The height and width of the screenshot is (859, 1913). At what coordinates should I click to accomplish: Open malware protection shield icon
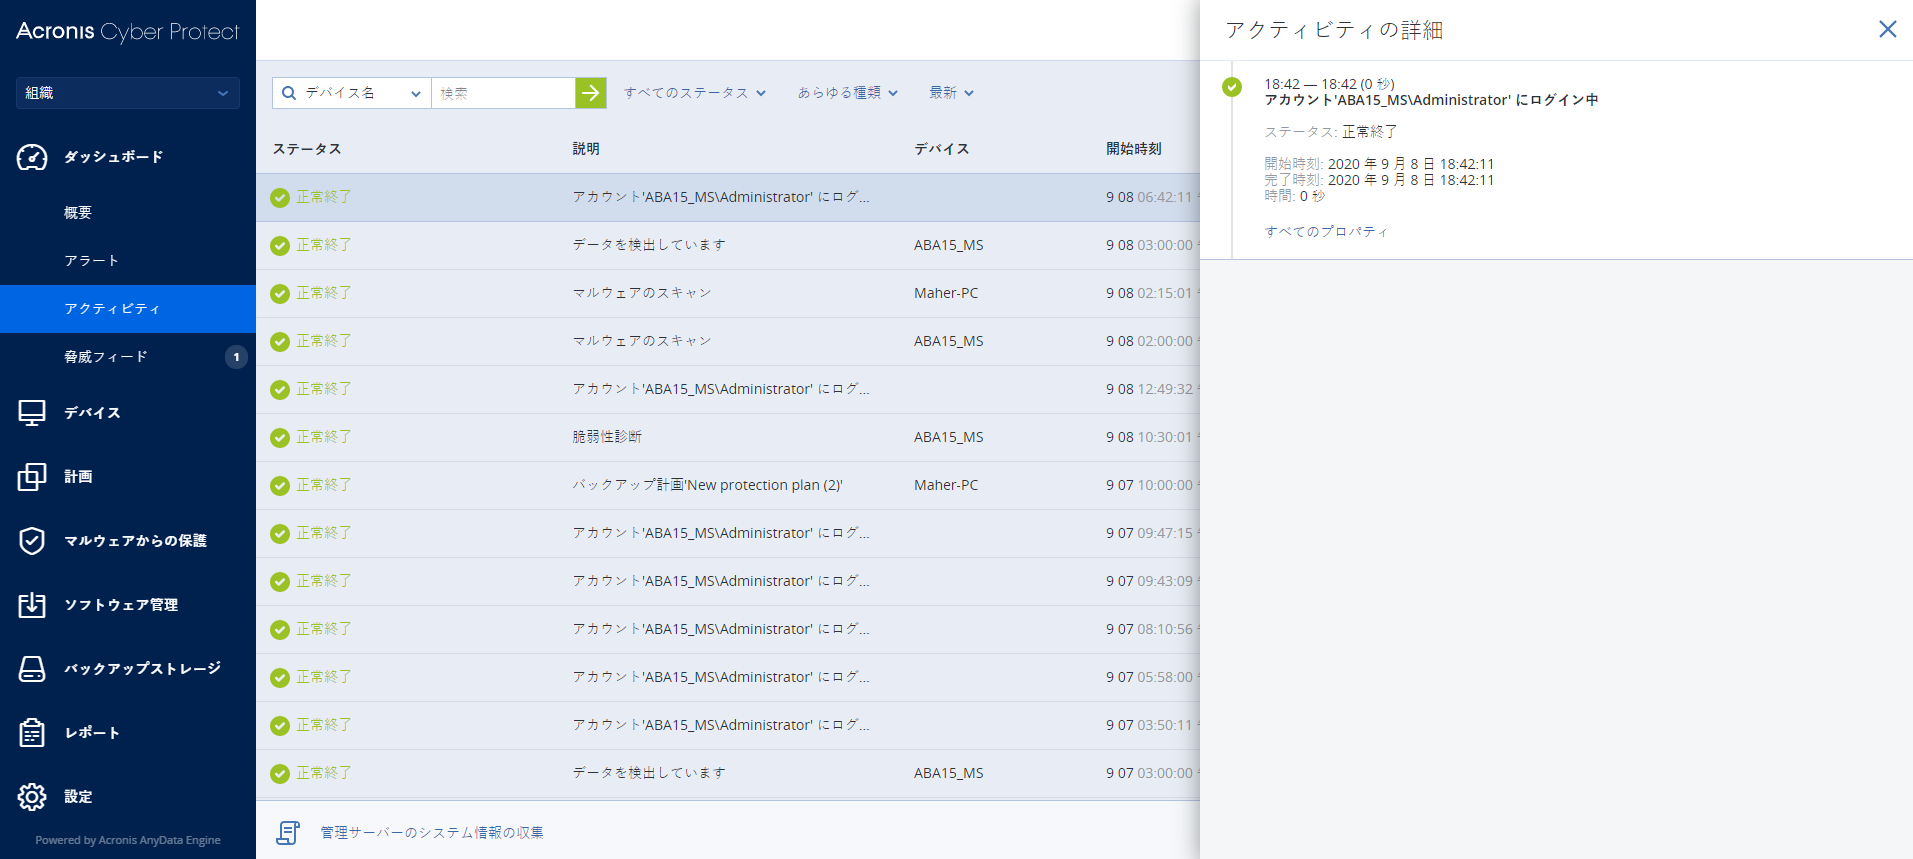[32, 541]
